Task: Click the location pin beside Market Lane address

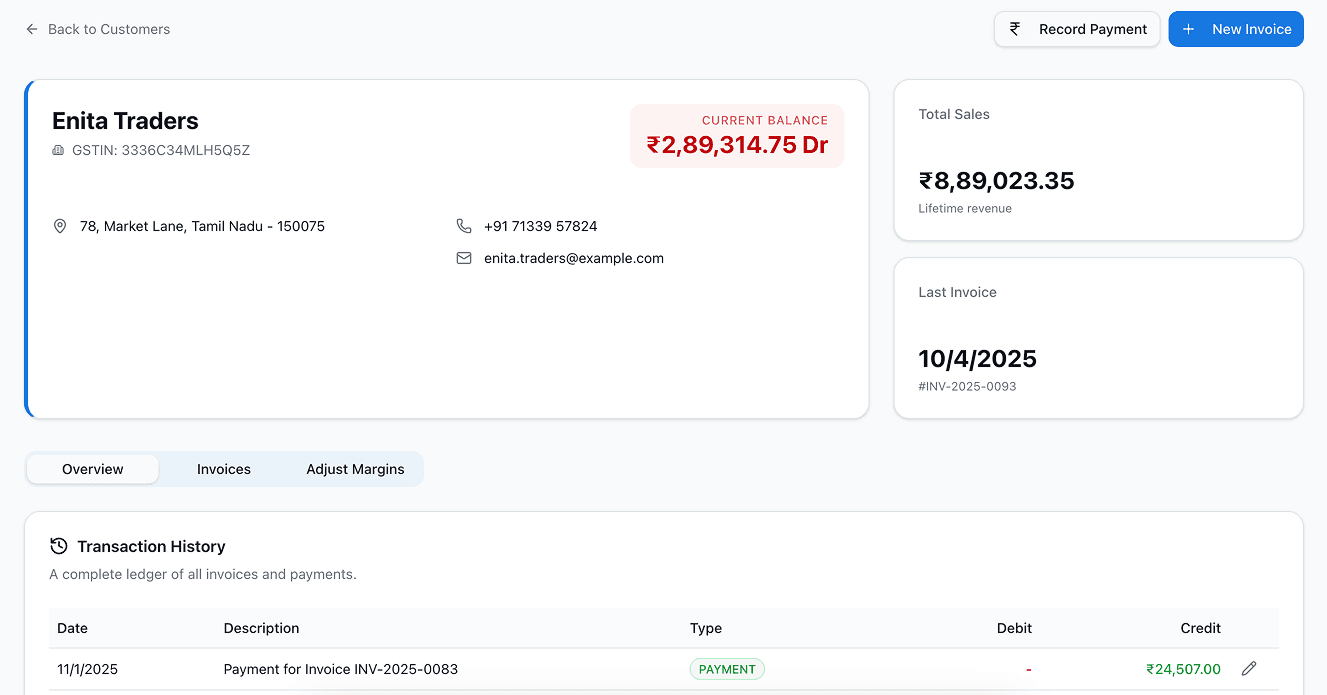Action: [x=60, y=226]
